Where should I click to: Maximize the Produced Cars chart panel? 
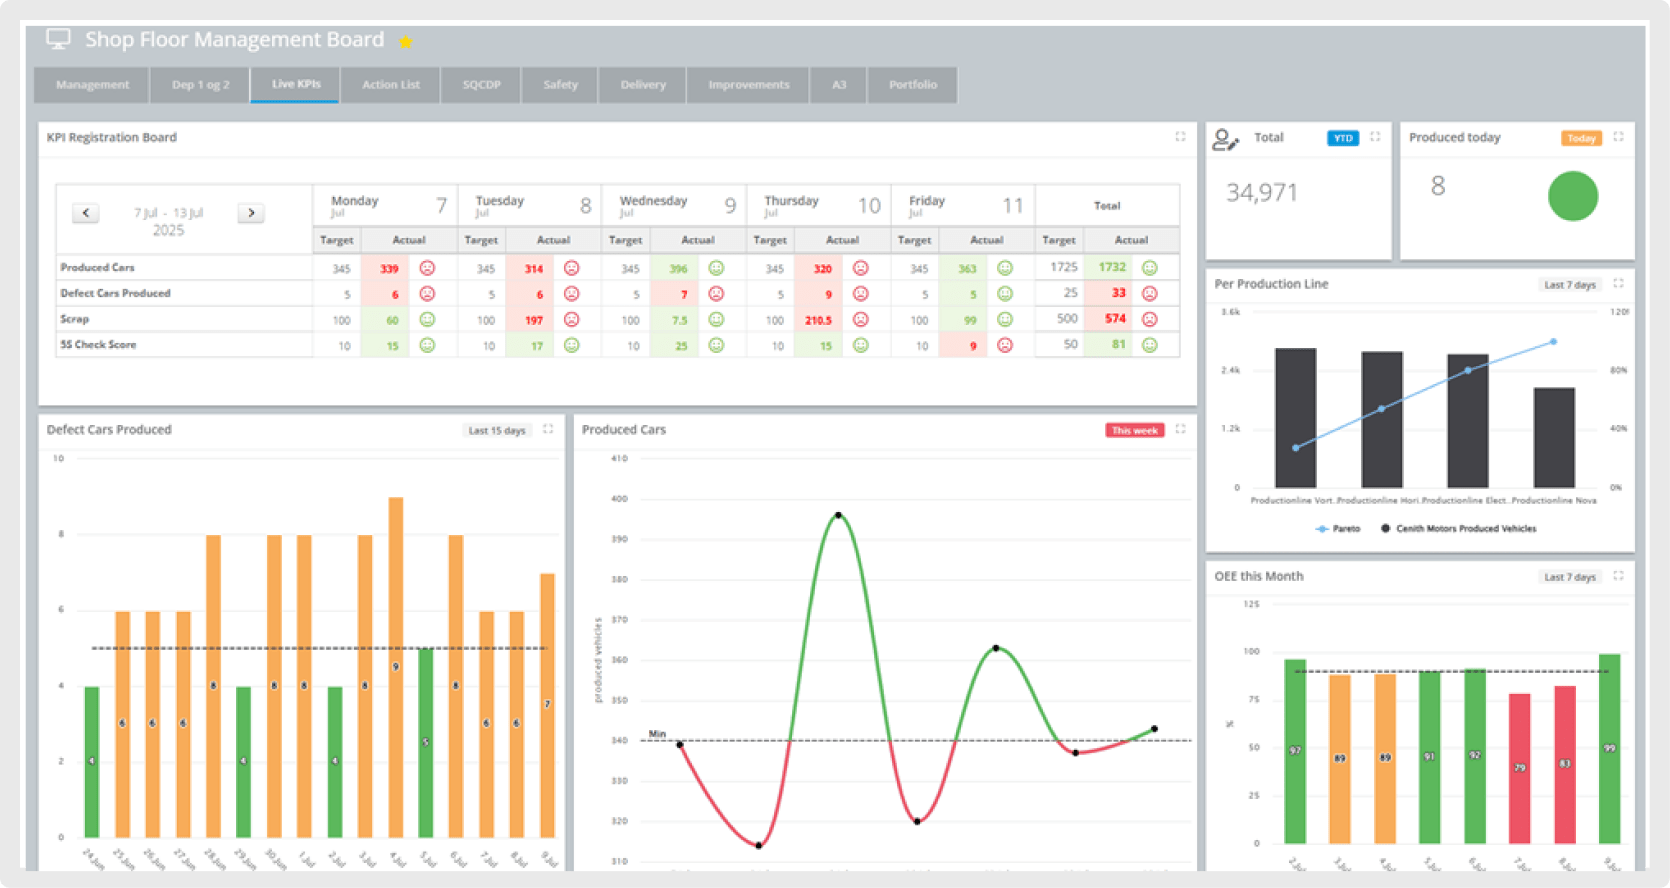coord(1180,429)
